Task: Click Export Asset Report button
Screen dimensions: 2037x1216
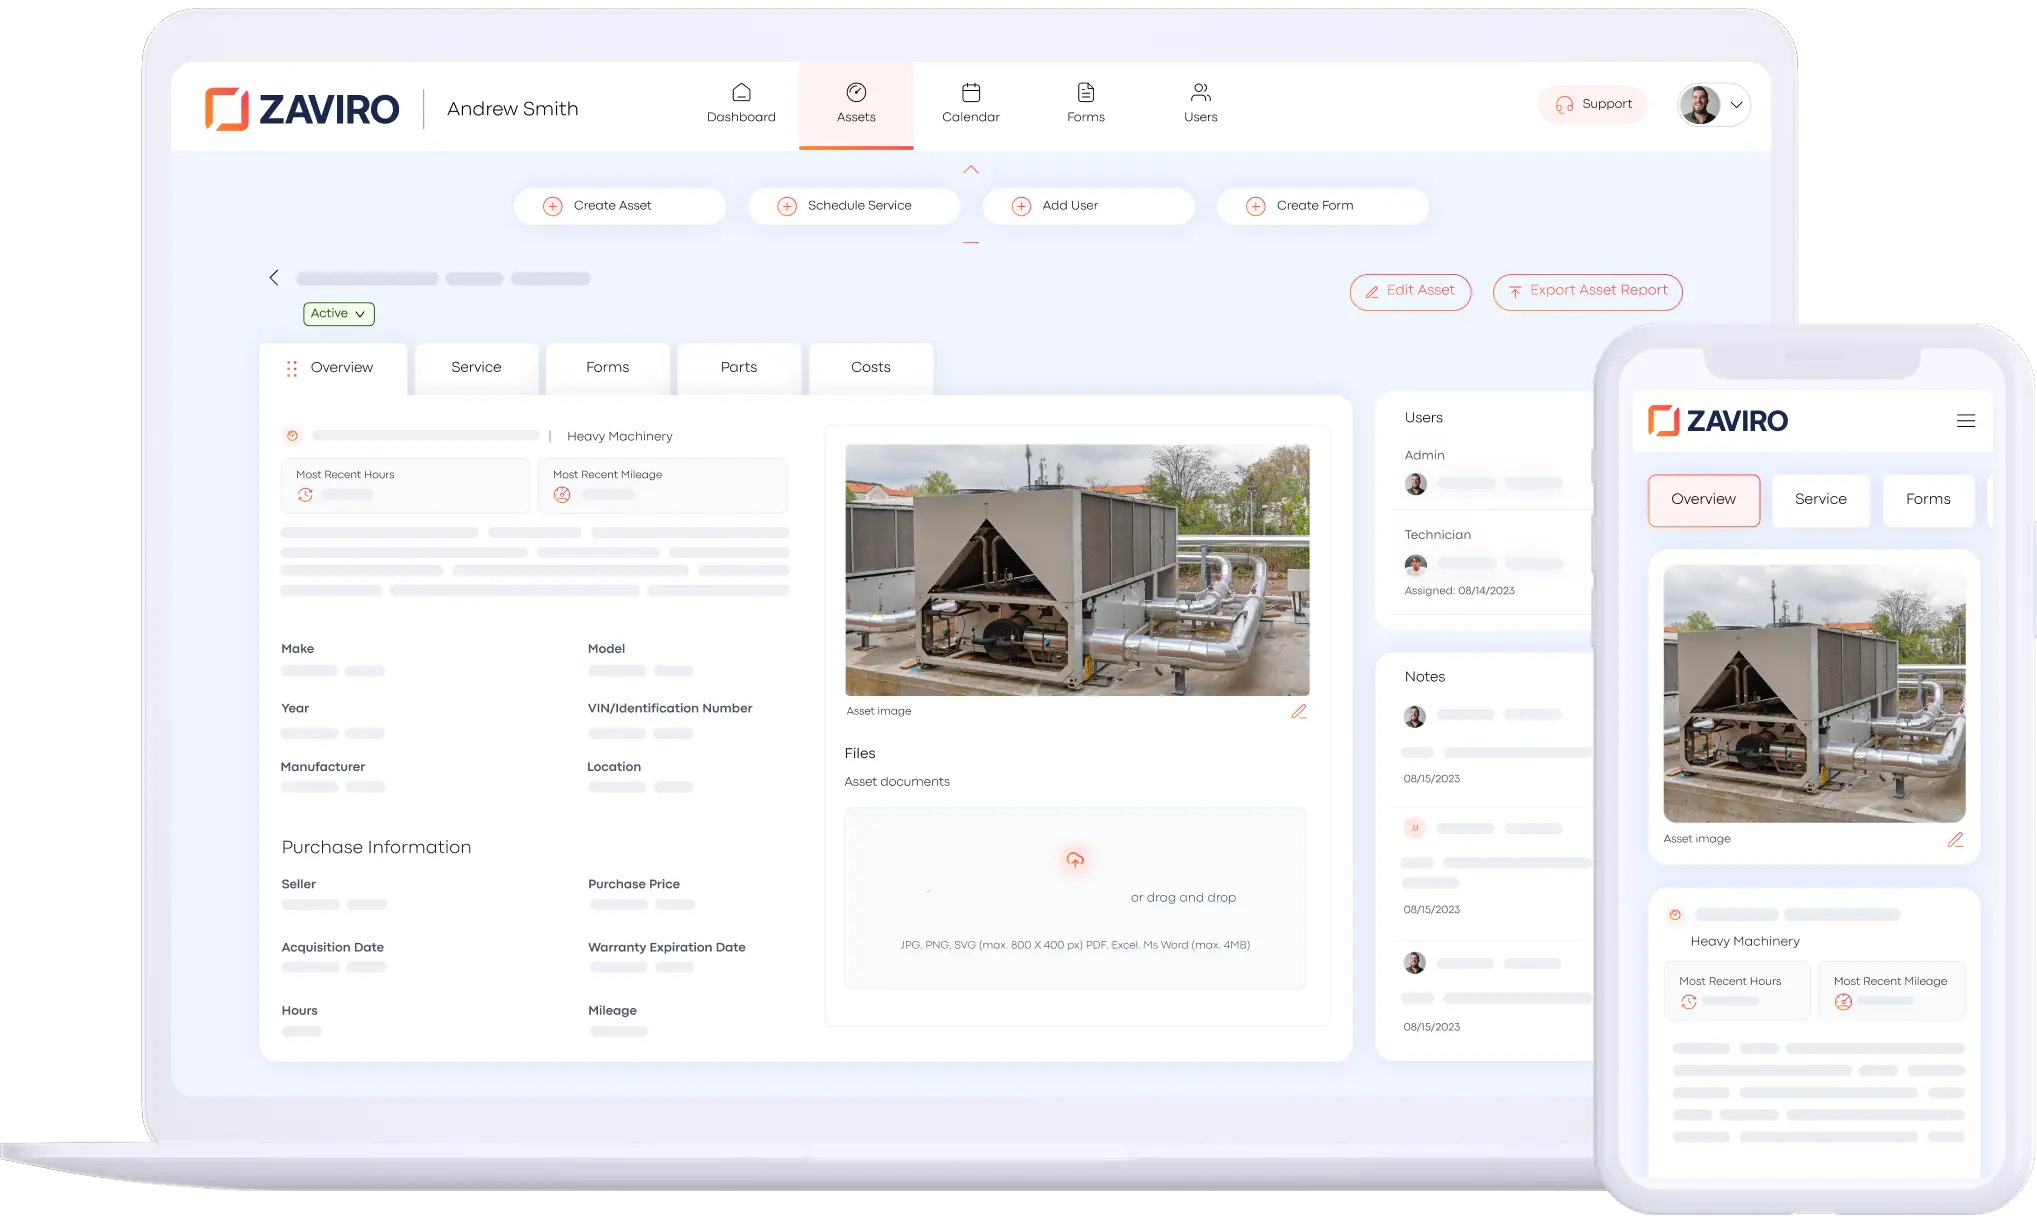Action: click(1587, 291)
